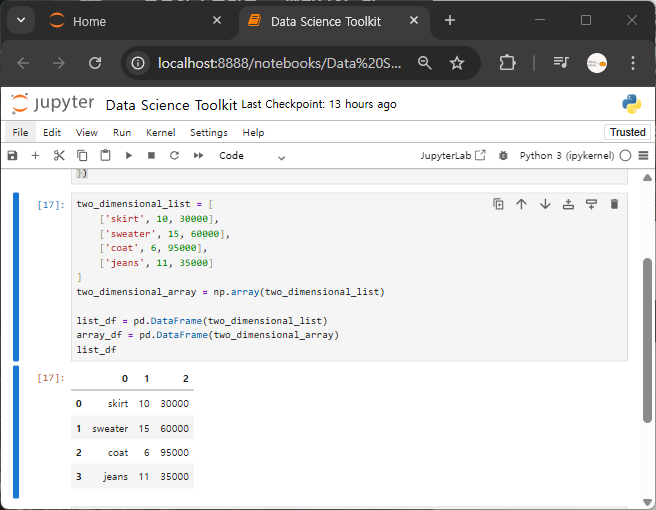Open a new browser tab
656x510 pixels.
pyautogui.click(x=450, y=21)
